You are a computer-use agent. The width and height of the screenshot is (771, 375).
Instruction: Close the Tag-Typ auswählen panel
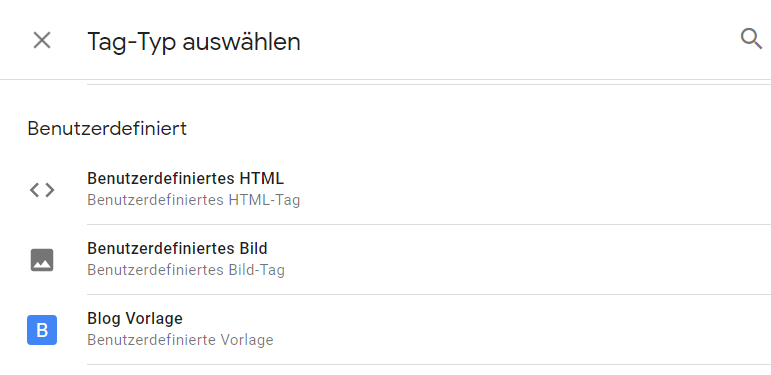coord(42,40)
